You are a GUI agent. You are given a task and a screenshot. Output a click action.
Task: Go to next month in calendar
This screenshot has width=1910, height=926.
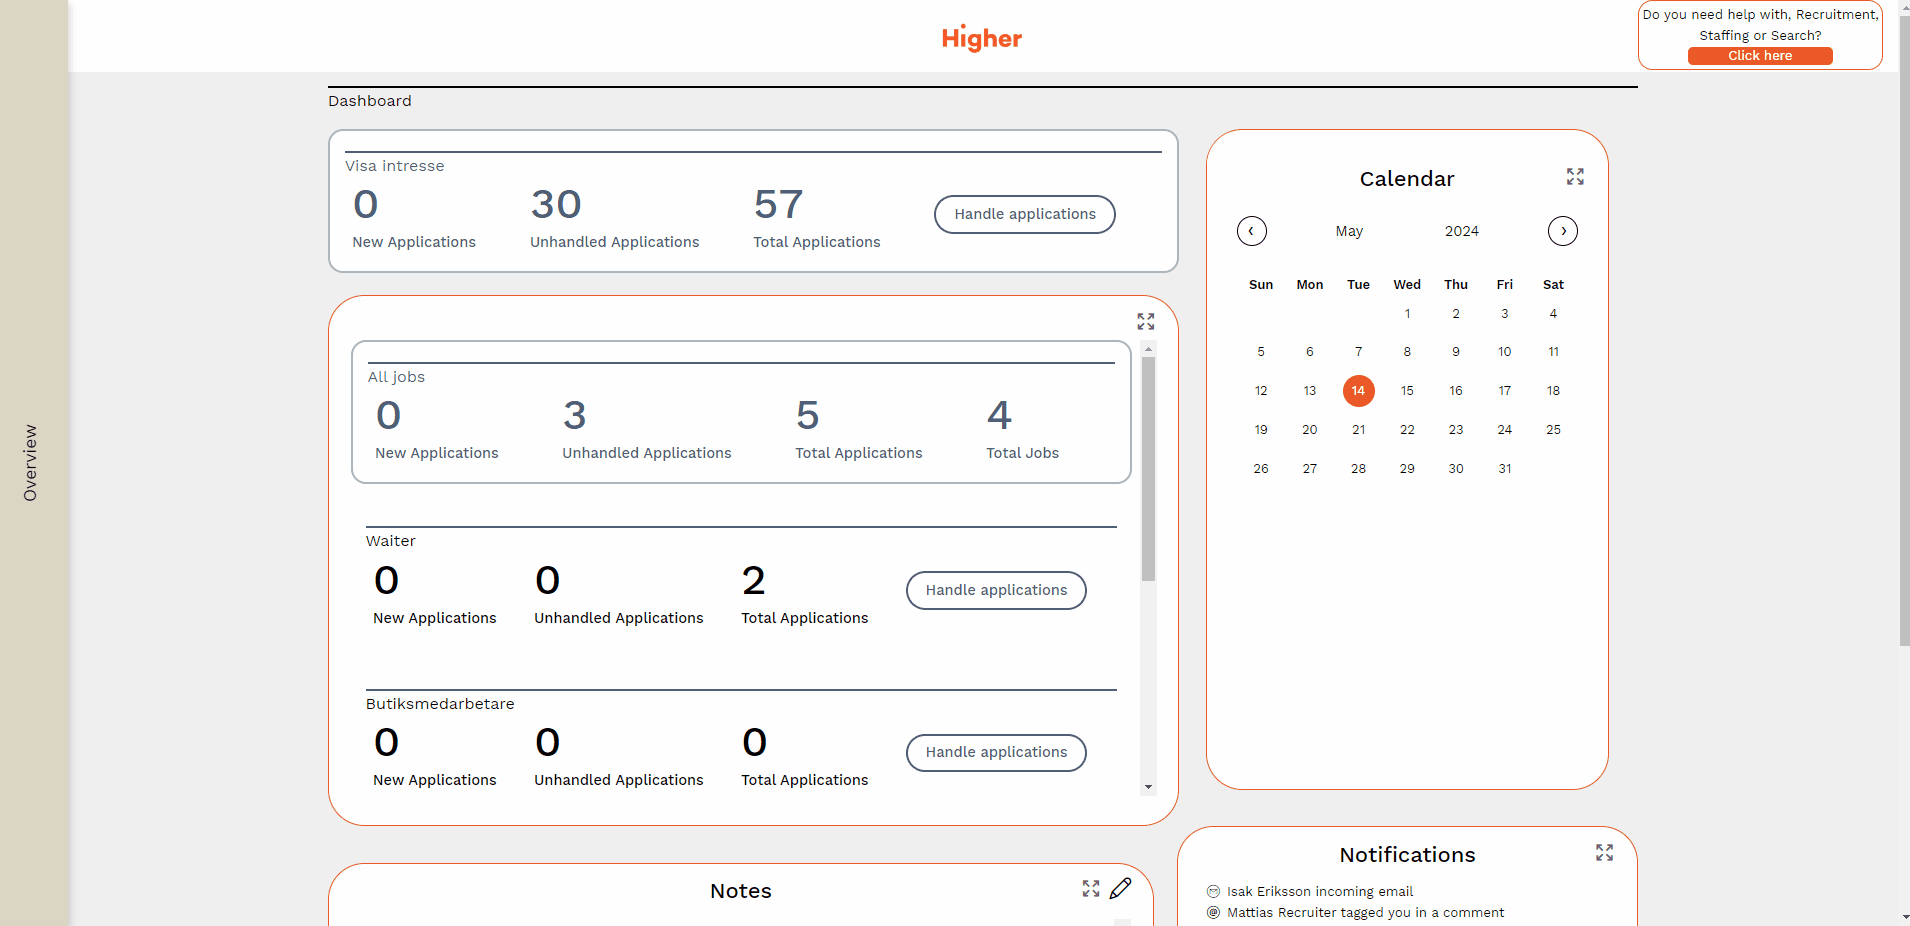point(1562,231)
